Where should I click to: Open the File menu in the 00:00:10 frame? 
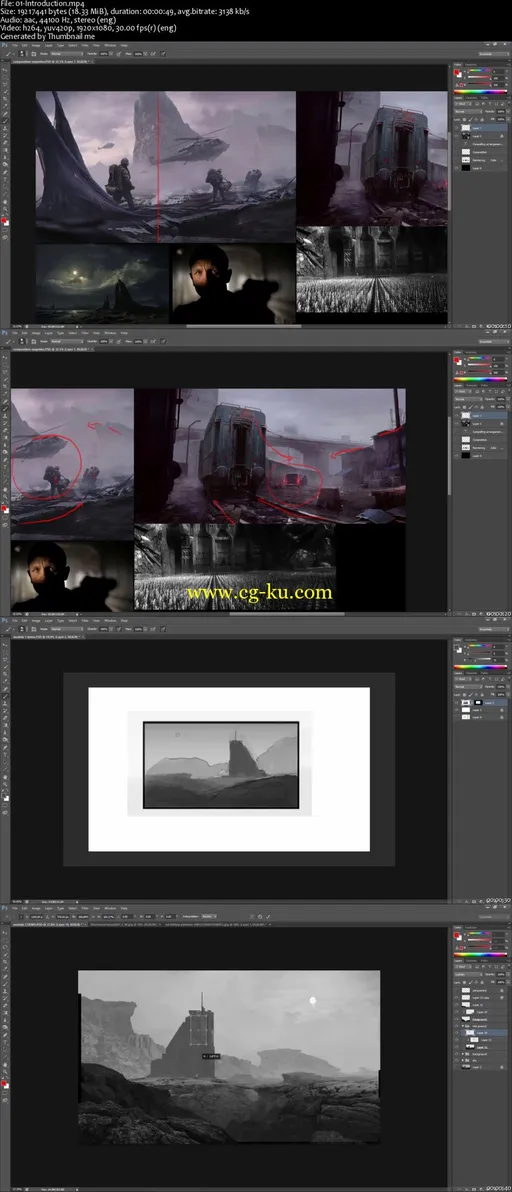pos(14,46)
